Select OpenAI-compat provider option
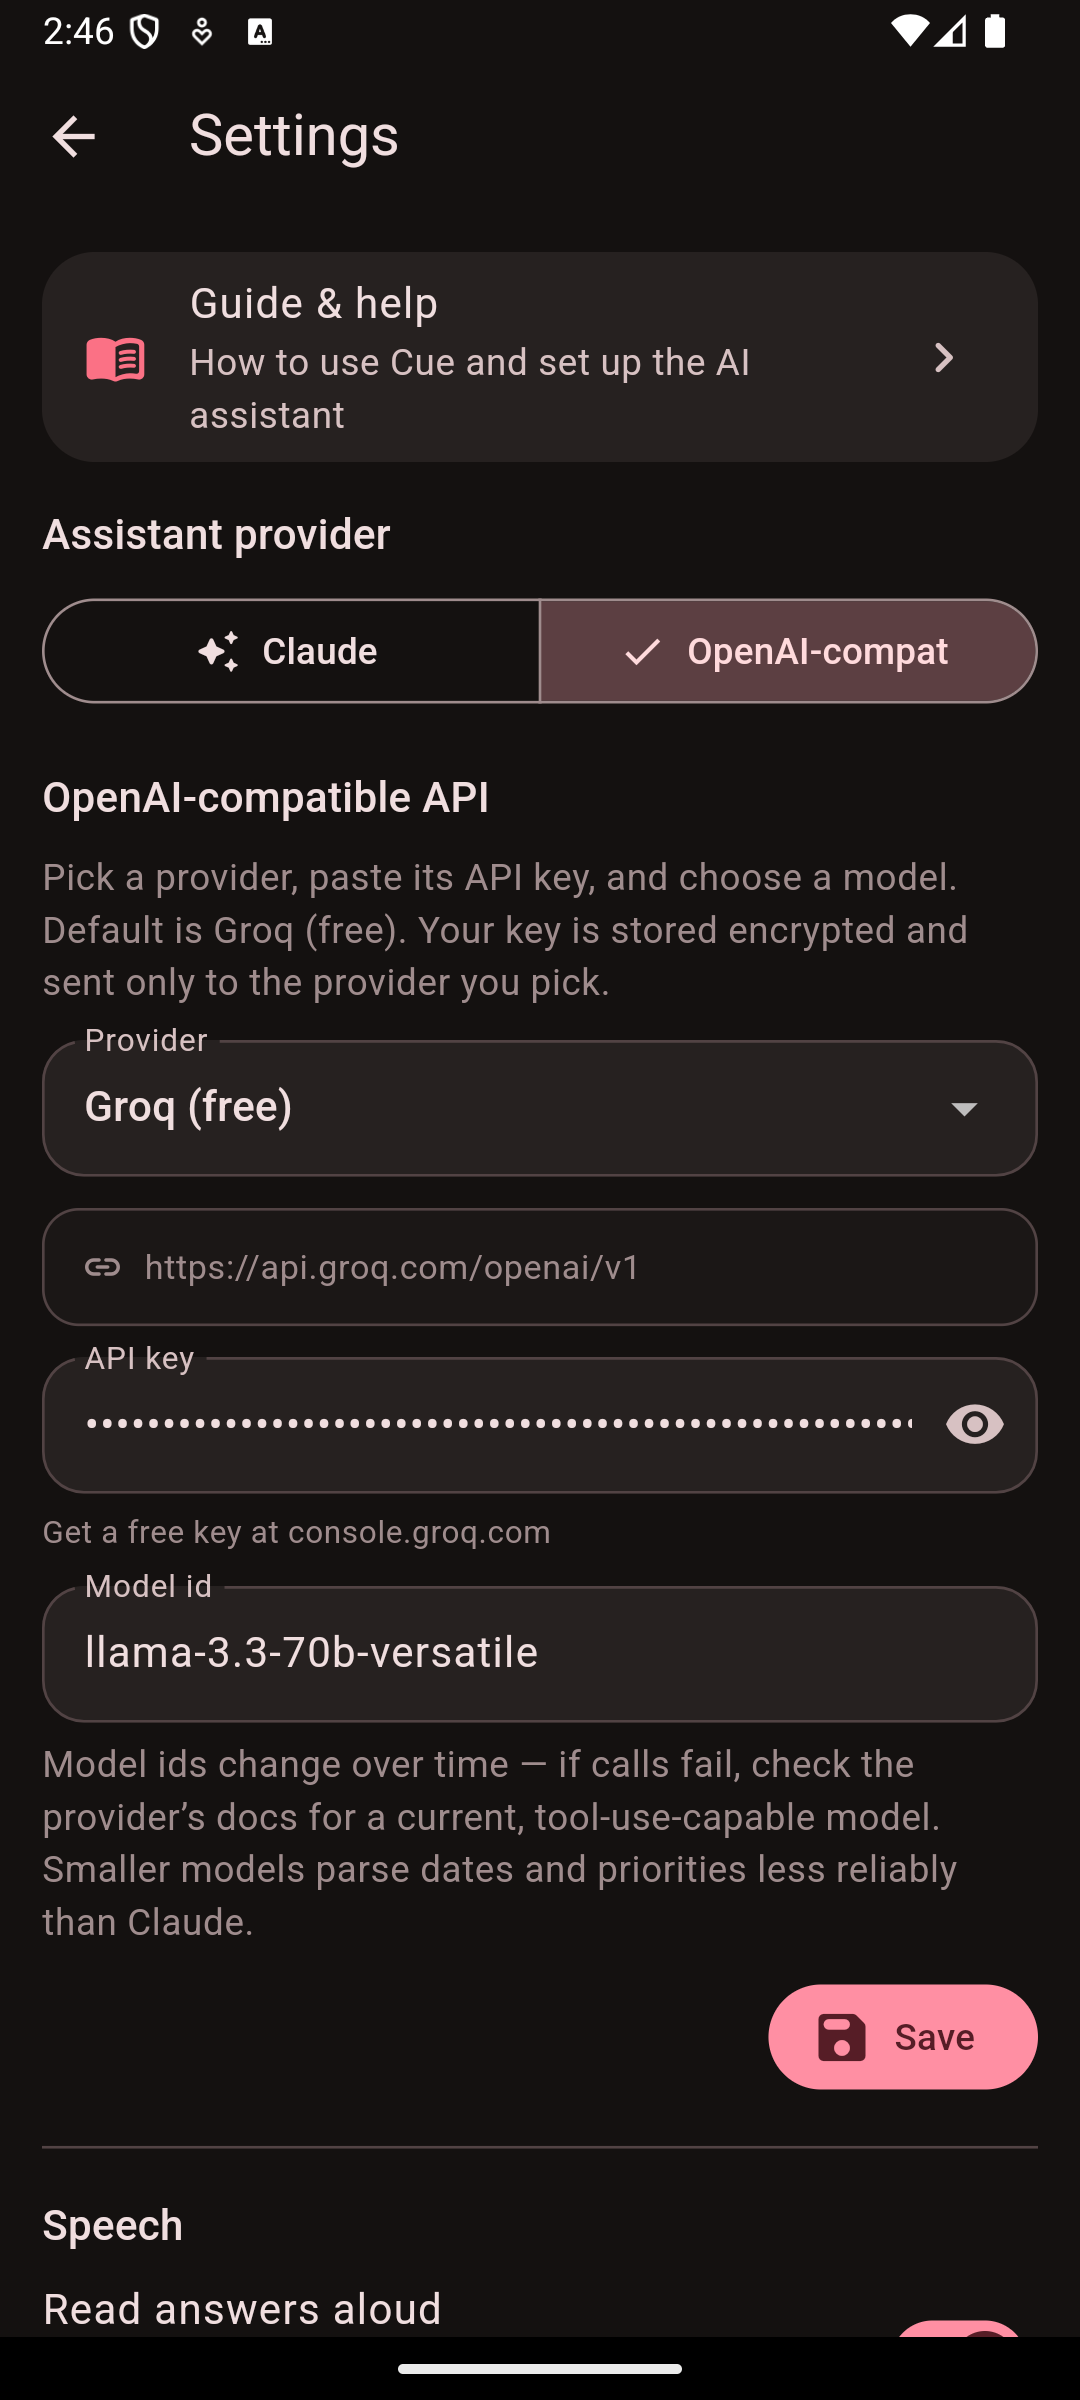Image resolution: width=1080 pixels, height=2400 pixels. 788,651
